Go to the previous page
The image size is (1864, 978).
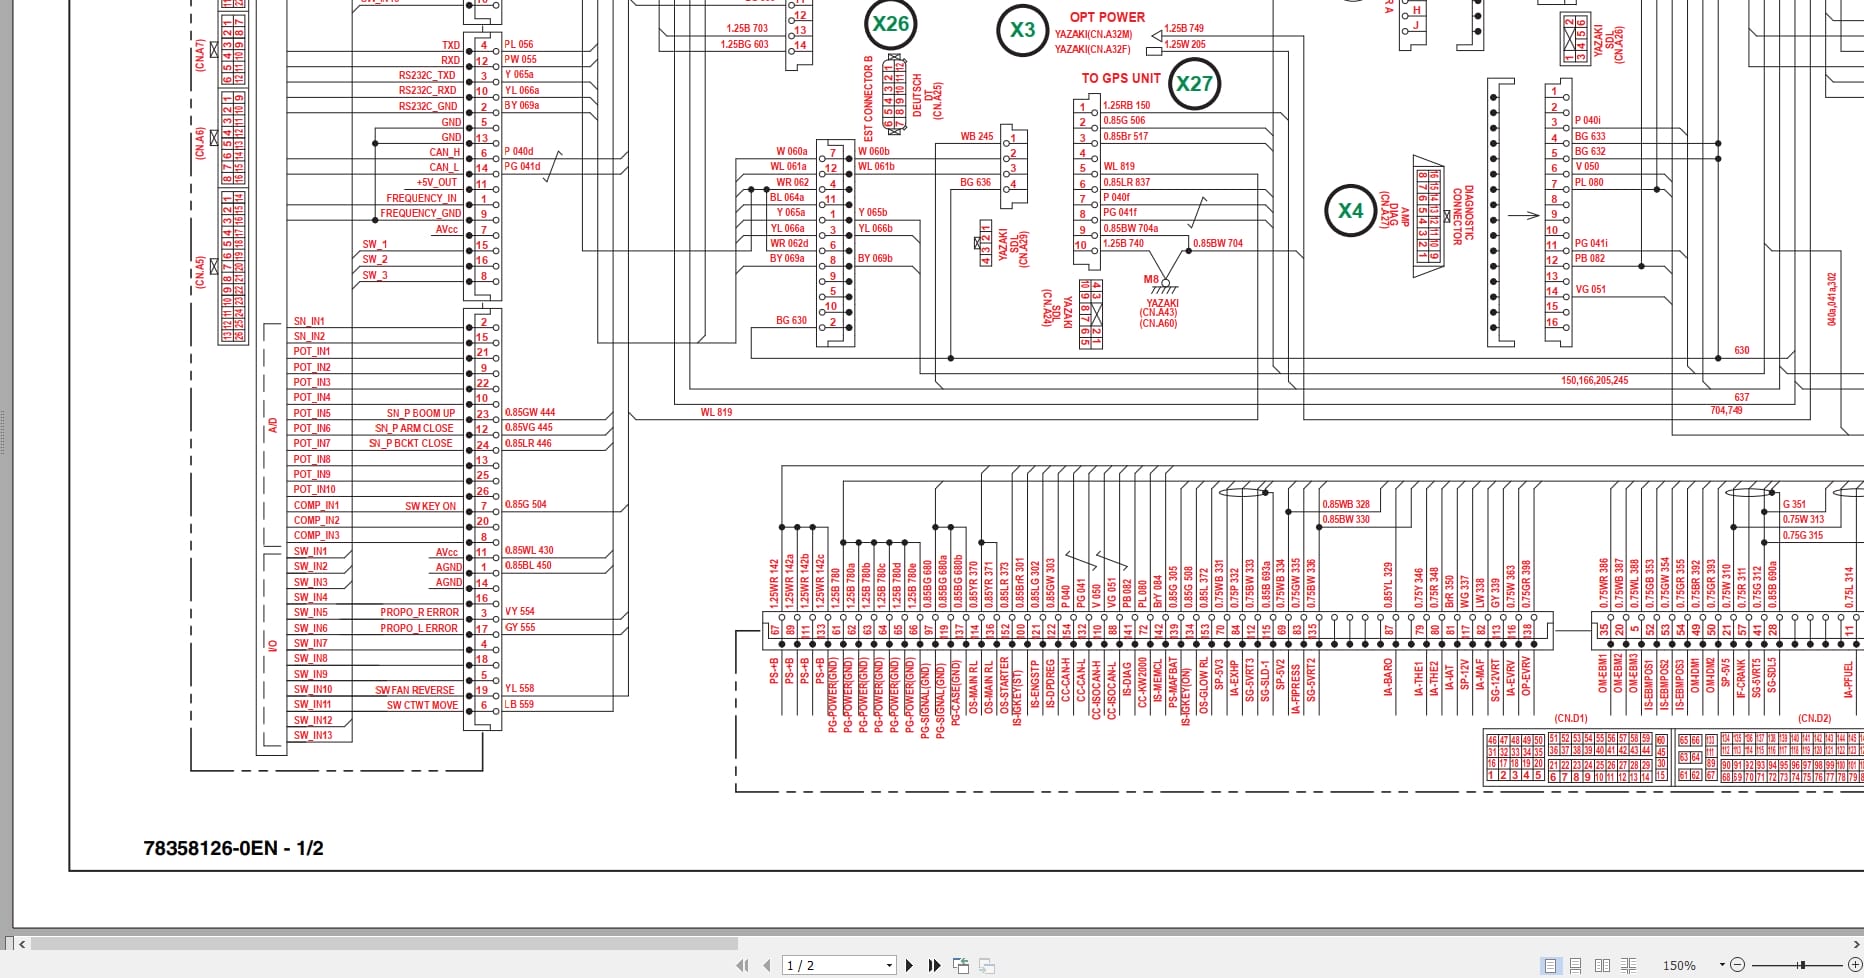click(x=765, y=965)
